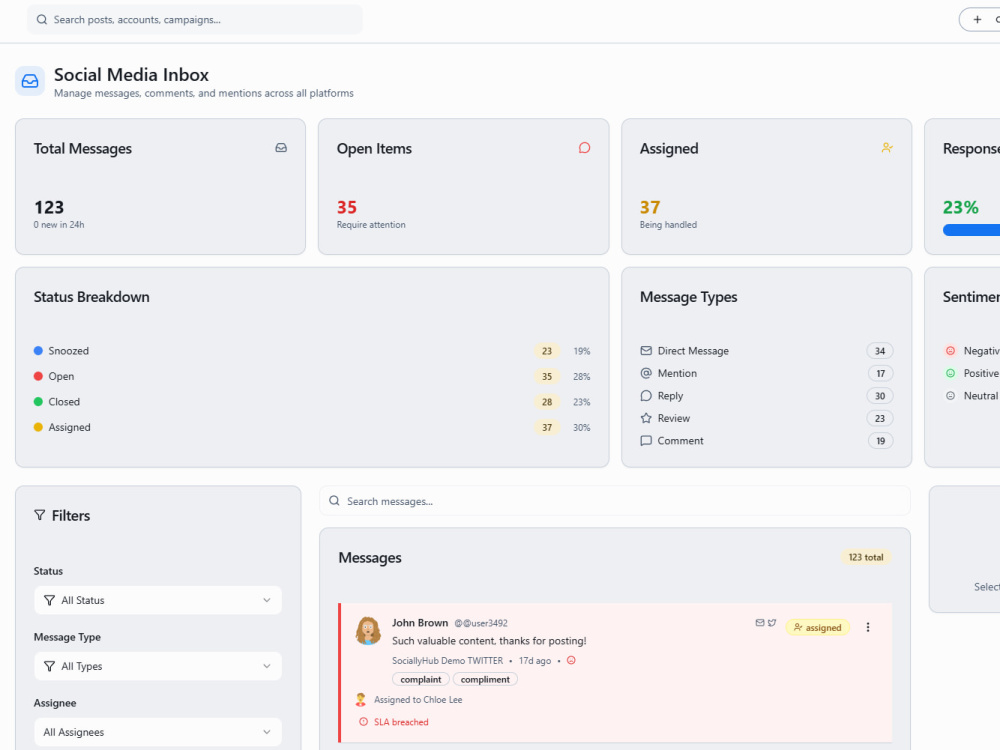This screenshot has height=750, width=1000.
Task: Click the Mention count 17
Action: tap(880, 374)
